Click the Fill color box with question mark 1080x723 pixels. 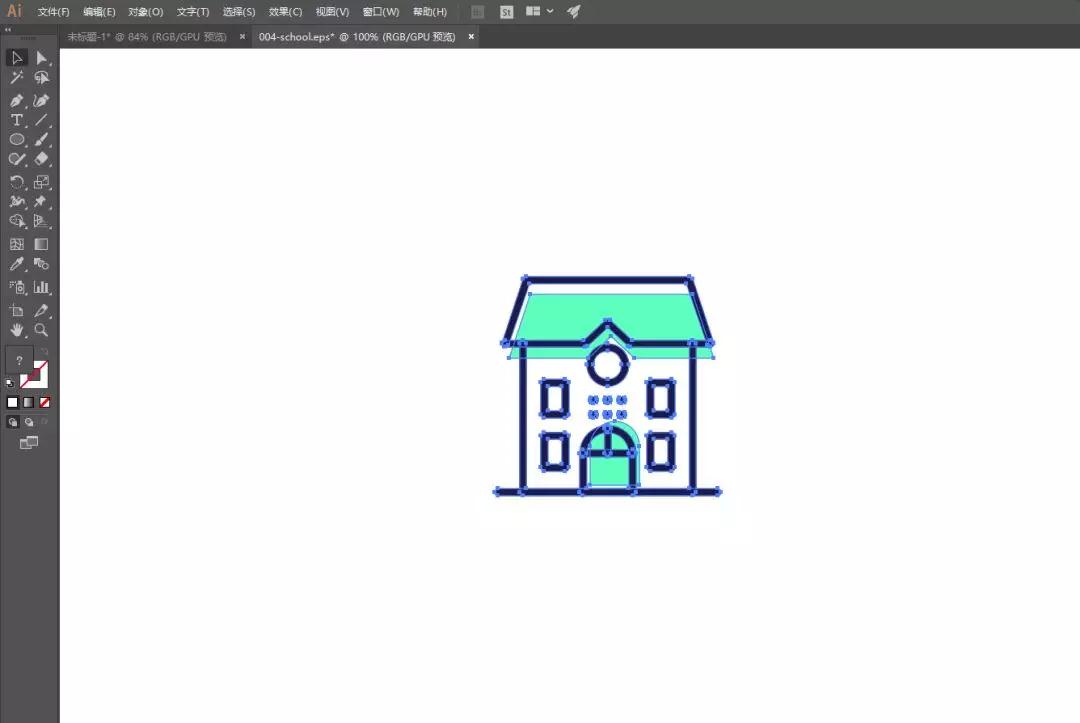pos(19,360)
